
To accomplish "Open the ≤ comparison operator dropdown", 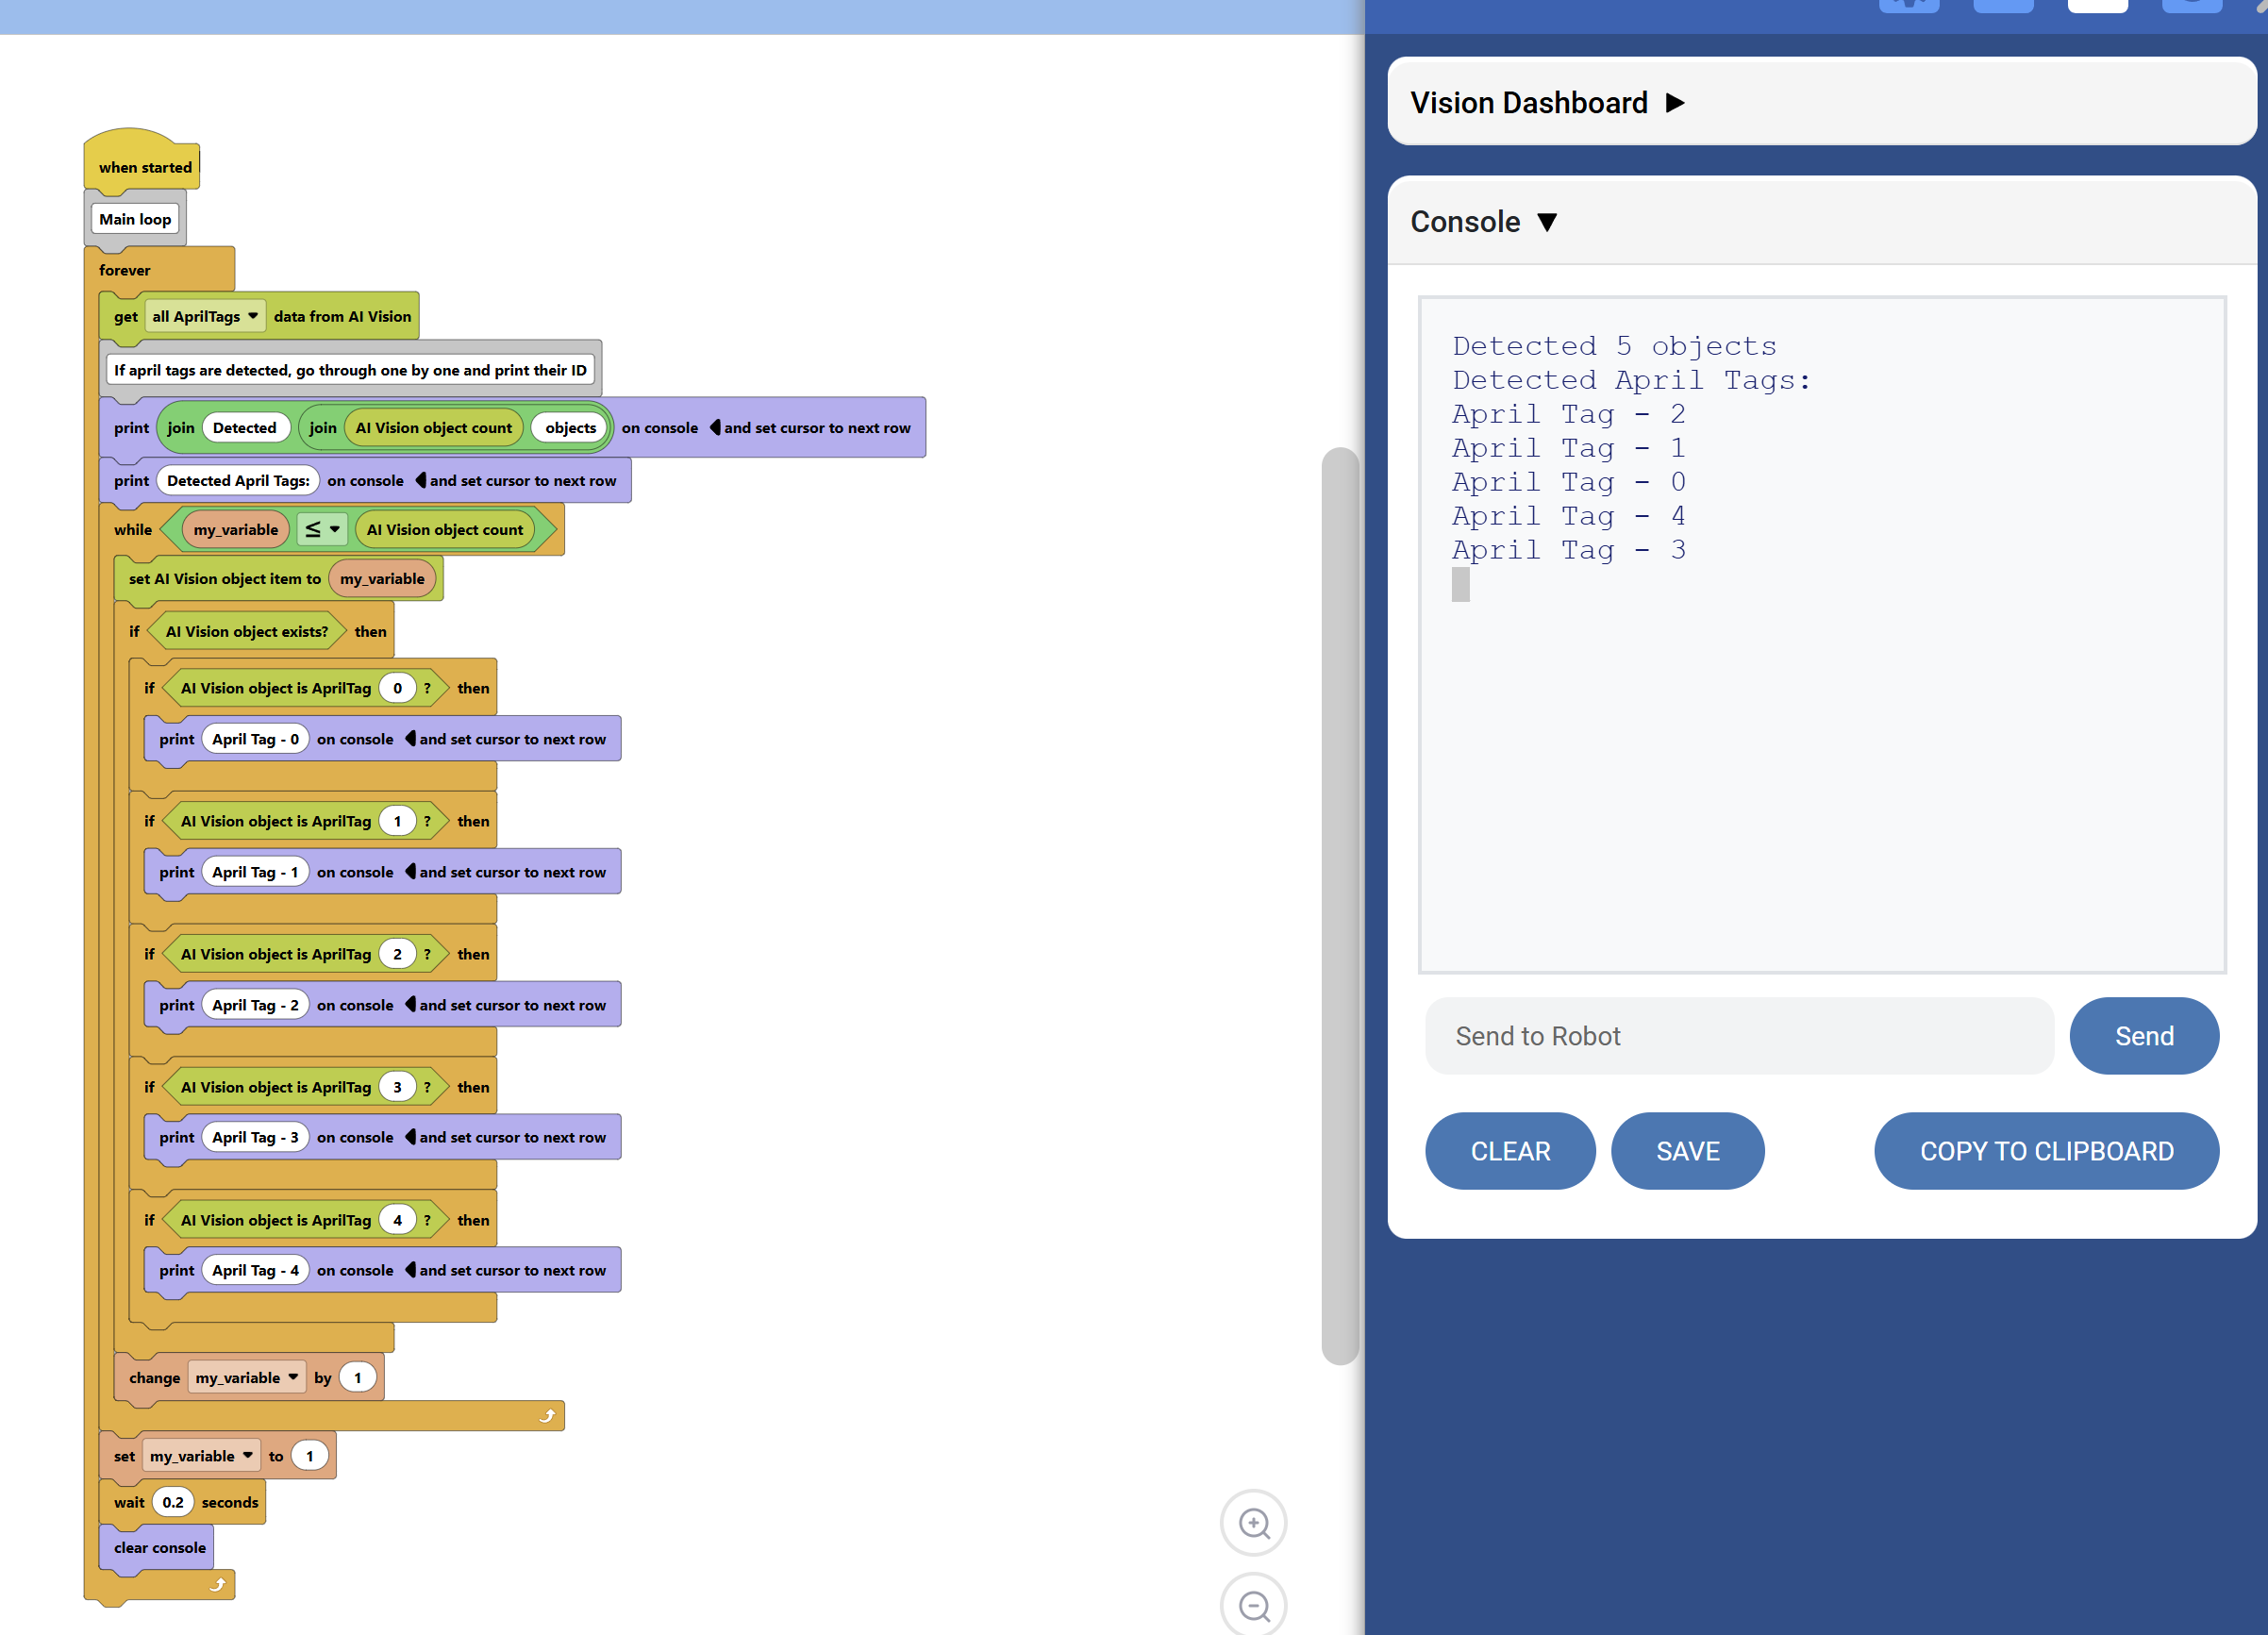I will (x=322, y=530).
